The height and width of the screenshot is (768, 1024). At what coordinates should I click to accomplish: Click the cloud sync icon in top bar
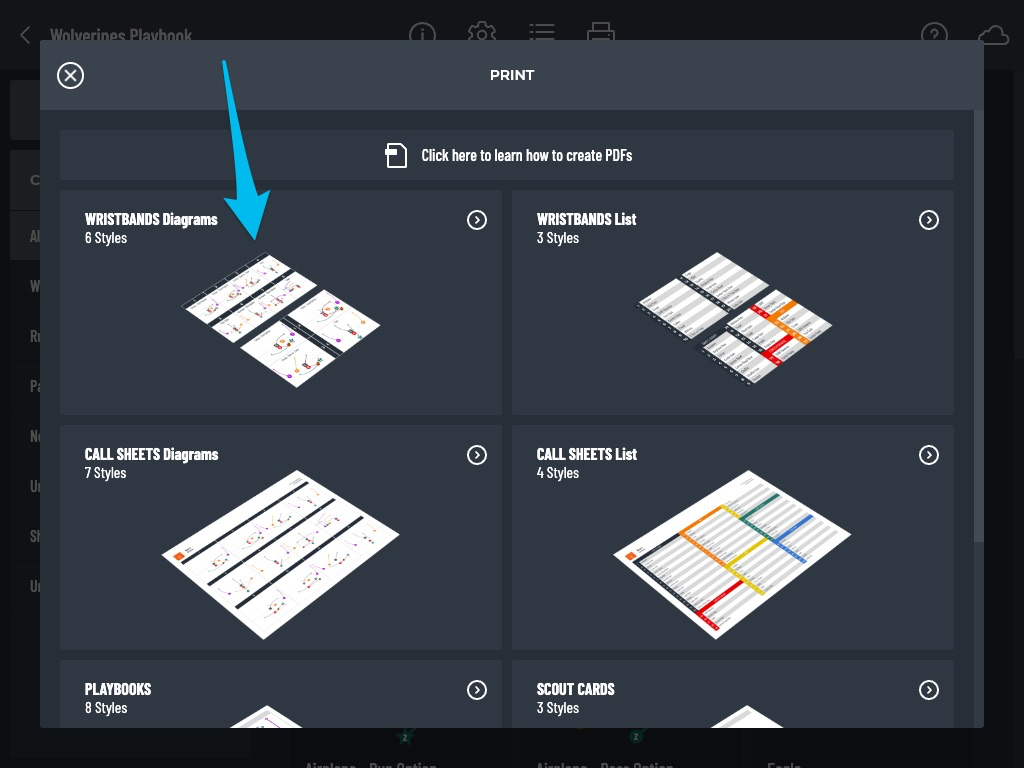coord(993,34)
